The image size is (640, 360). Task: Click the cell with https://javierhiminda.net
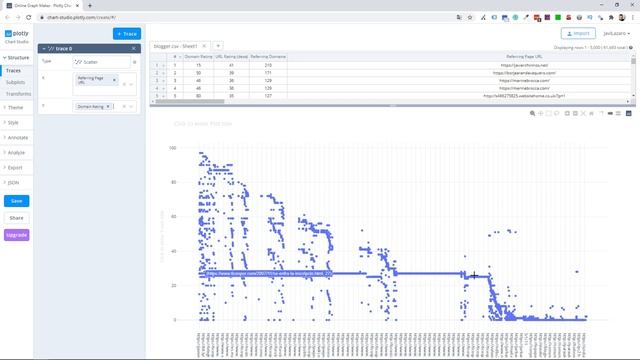524,65
